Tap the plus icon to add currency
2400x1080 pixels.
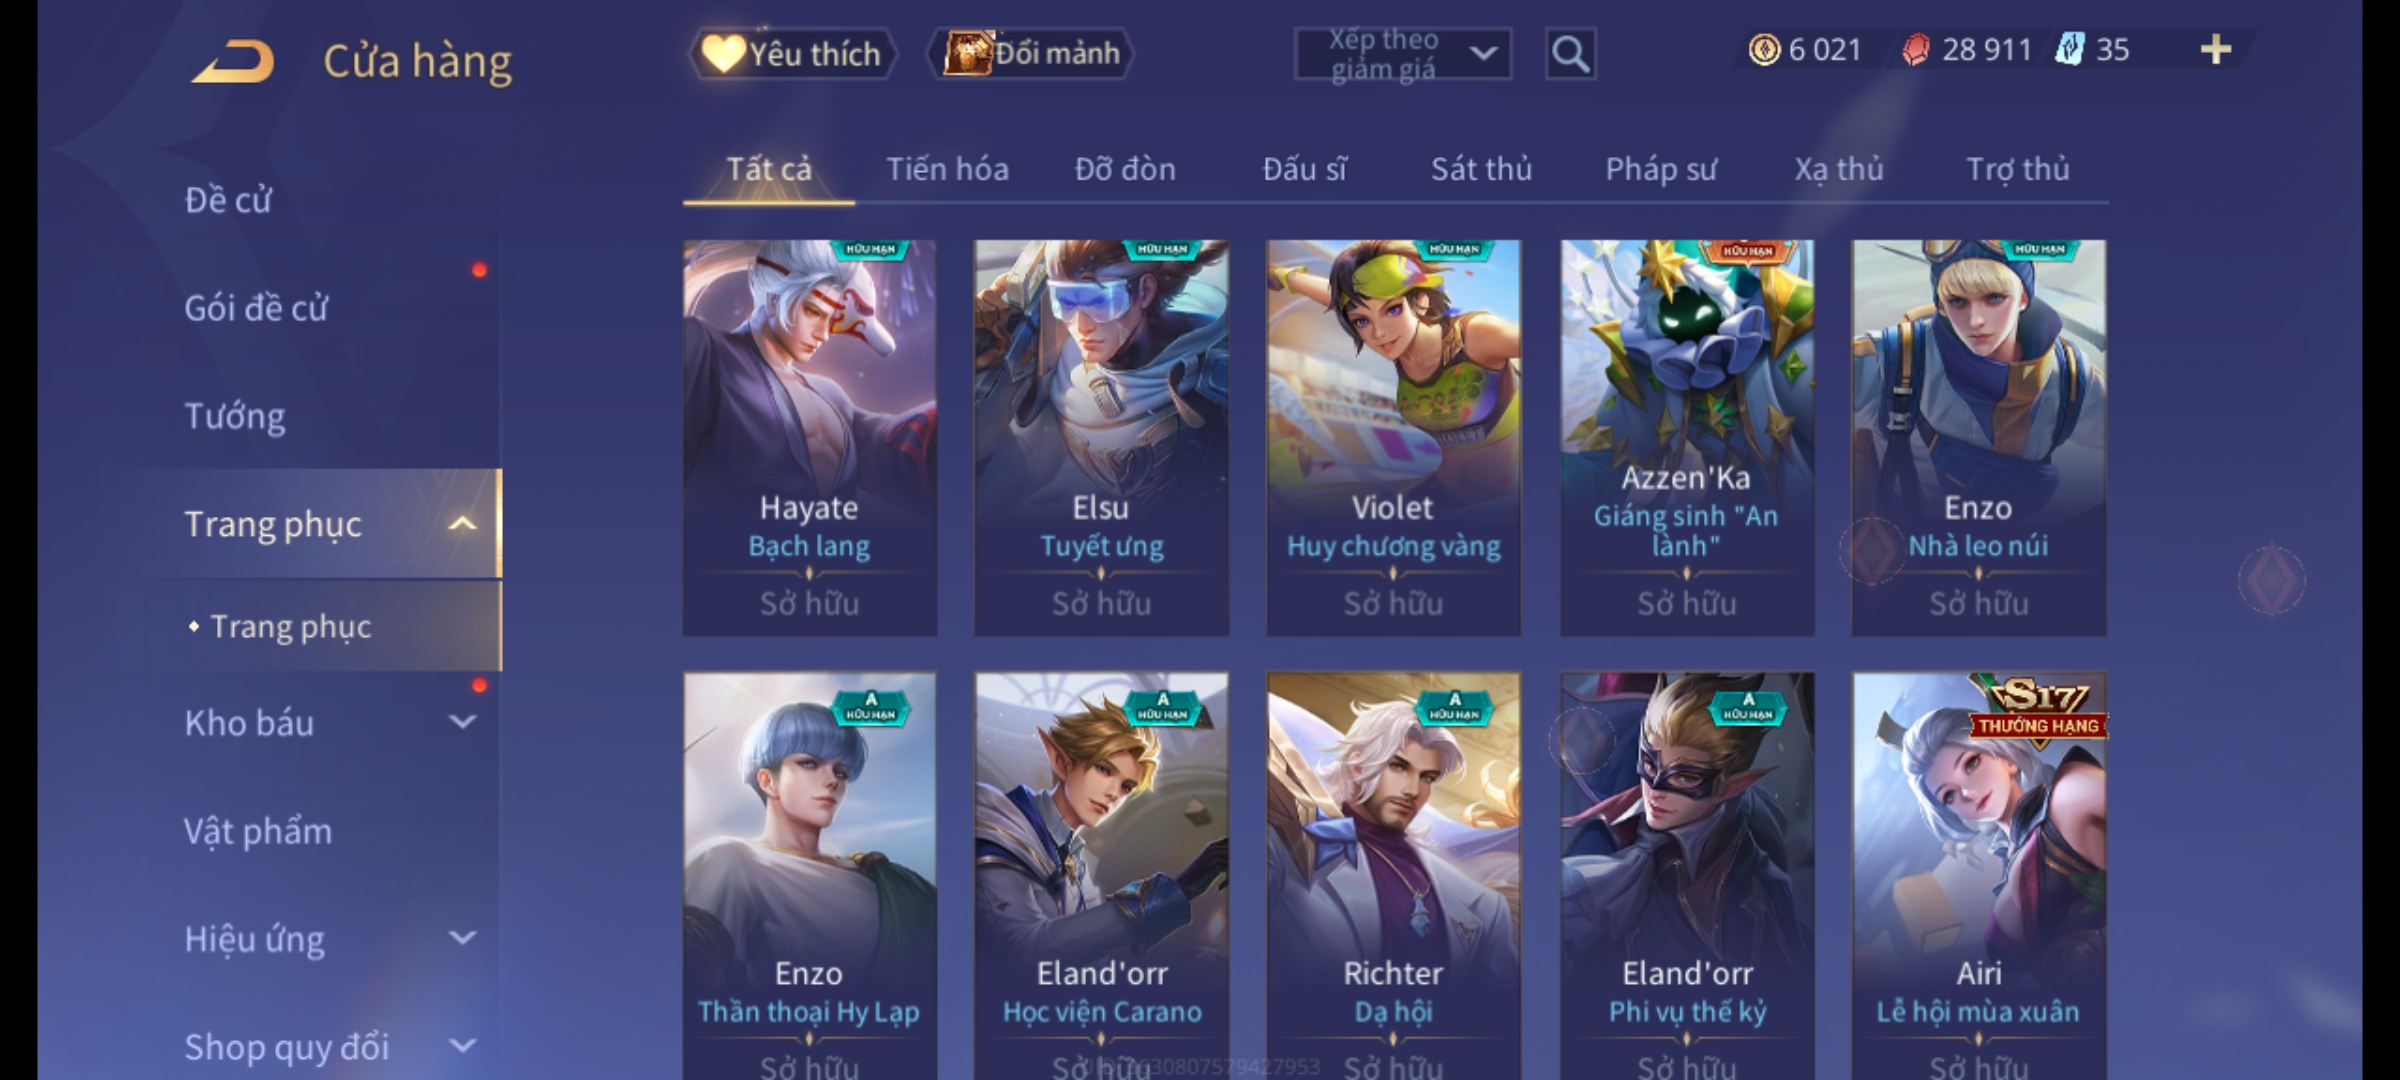pyautogui.click(x=2216, y=50)
